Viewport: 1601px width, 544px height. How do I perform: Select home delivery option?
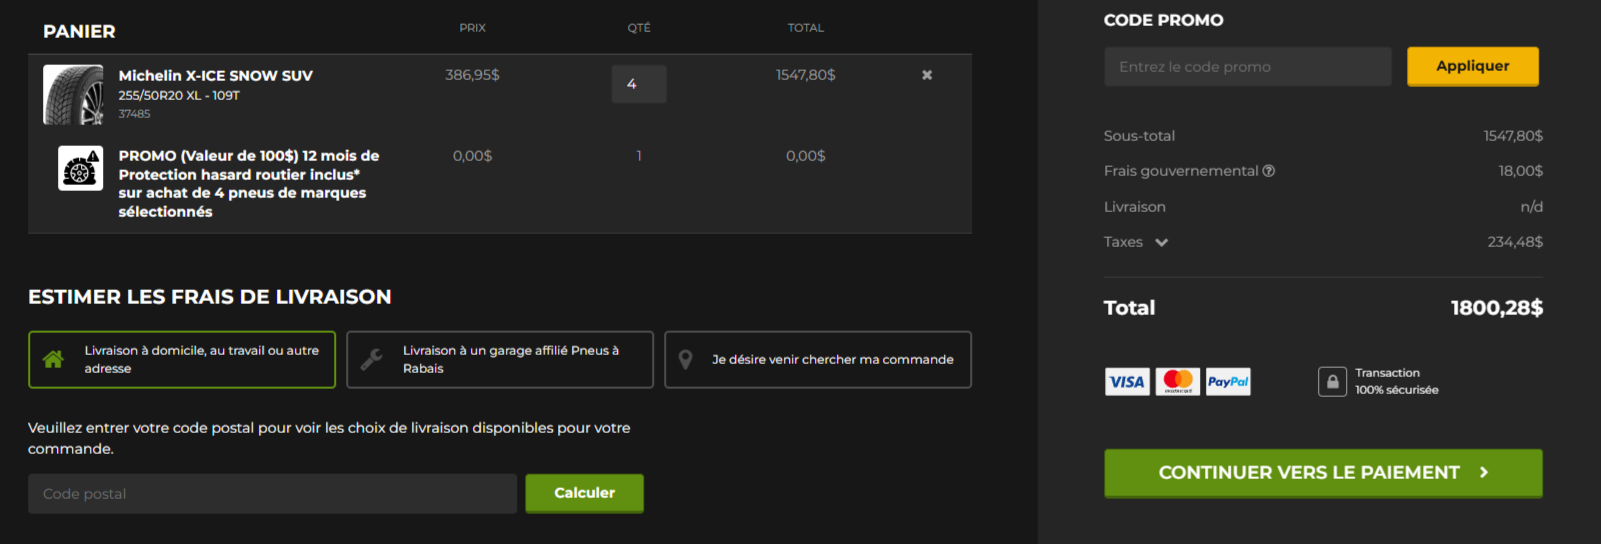pos(182,360)
